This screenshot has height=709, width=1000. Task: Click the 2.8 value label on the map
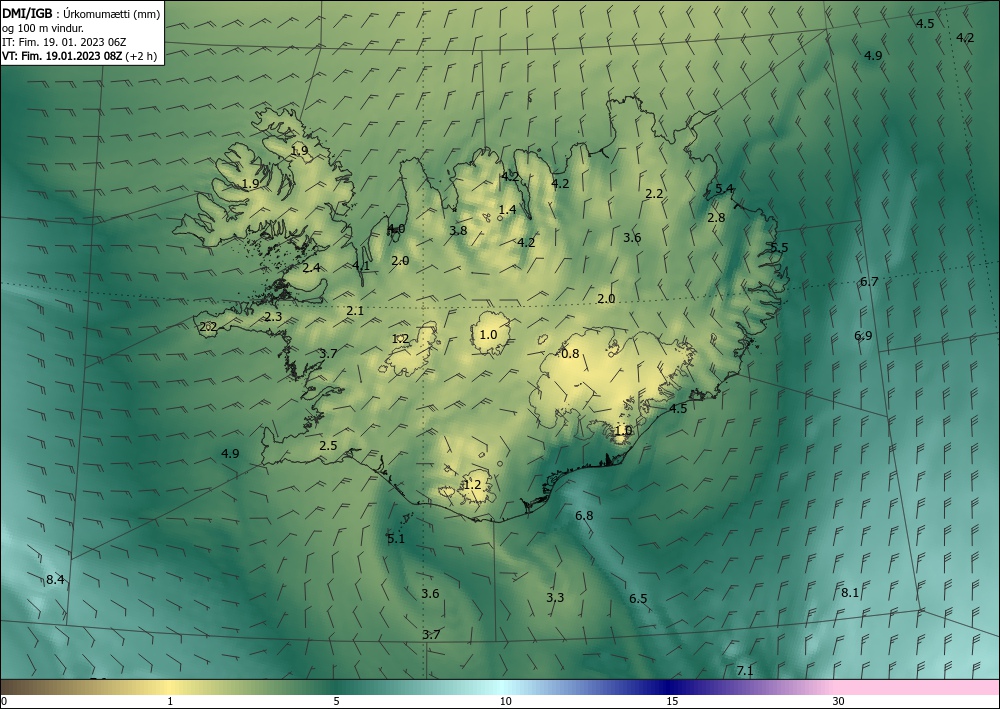pos(716,217)
